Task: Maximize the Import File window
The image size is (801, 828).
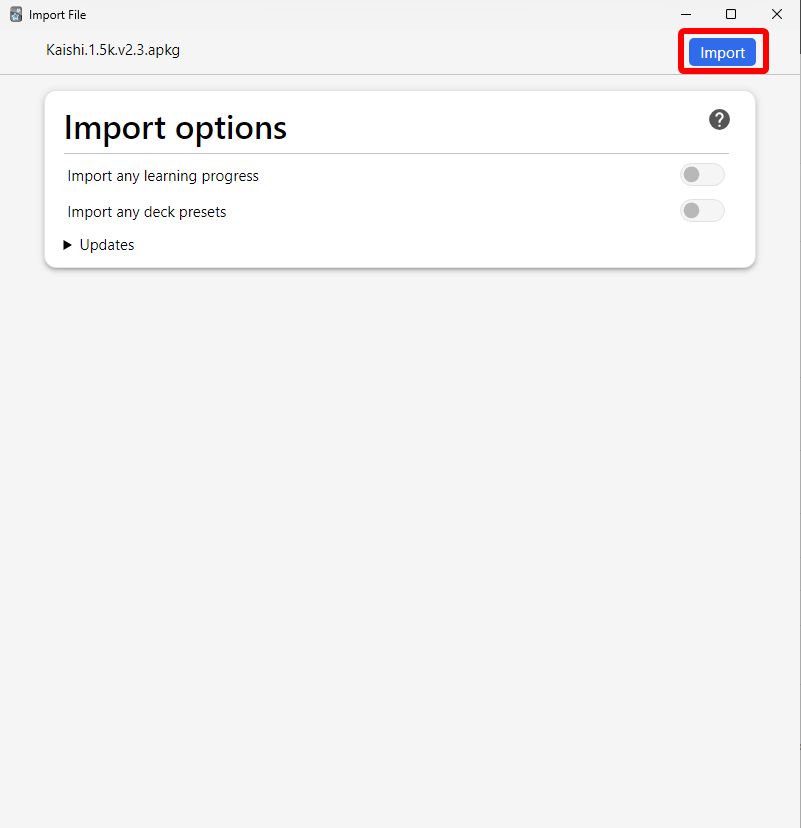Action: point(731,14)
